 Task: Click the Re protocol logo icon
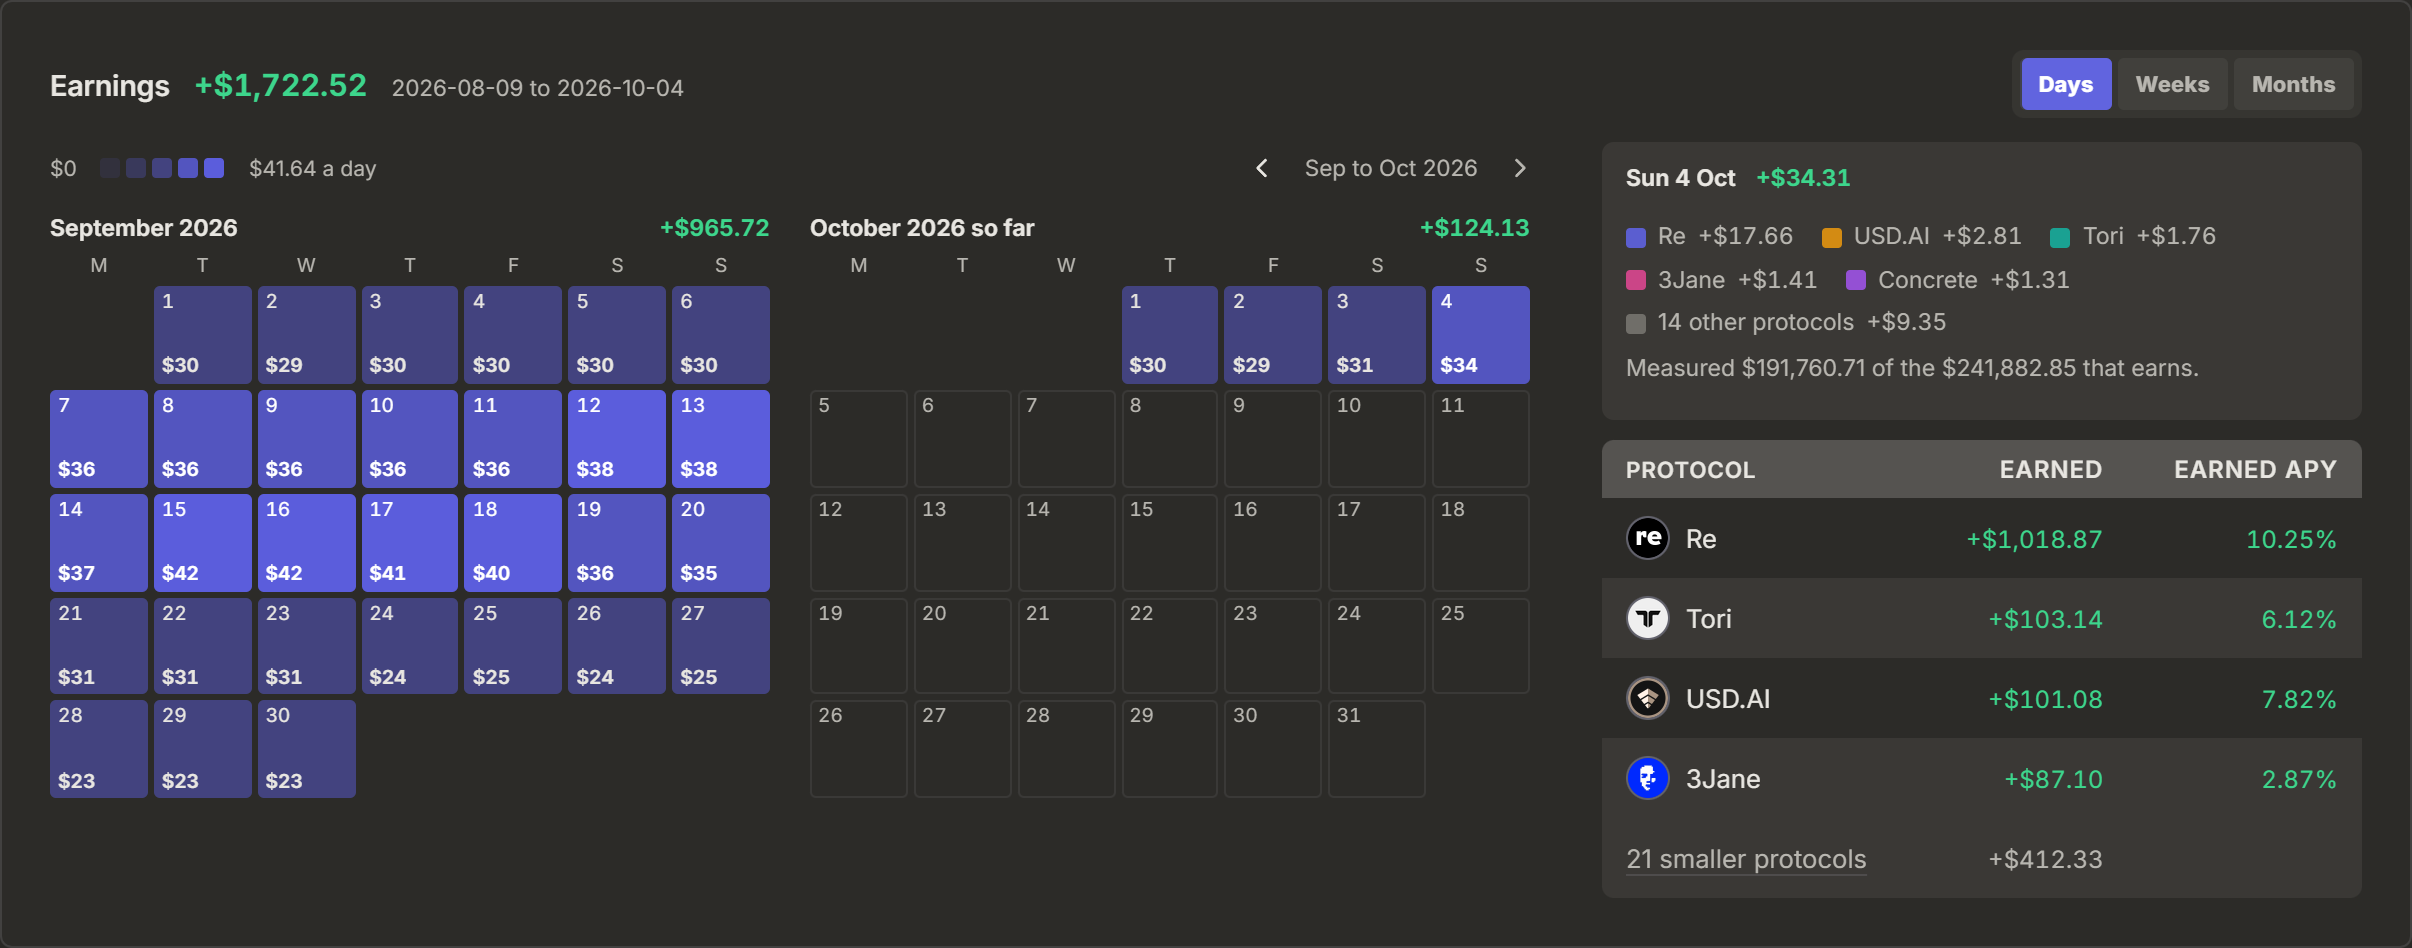pos(1648,538)
